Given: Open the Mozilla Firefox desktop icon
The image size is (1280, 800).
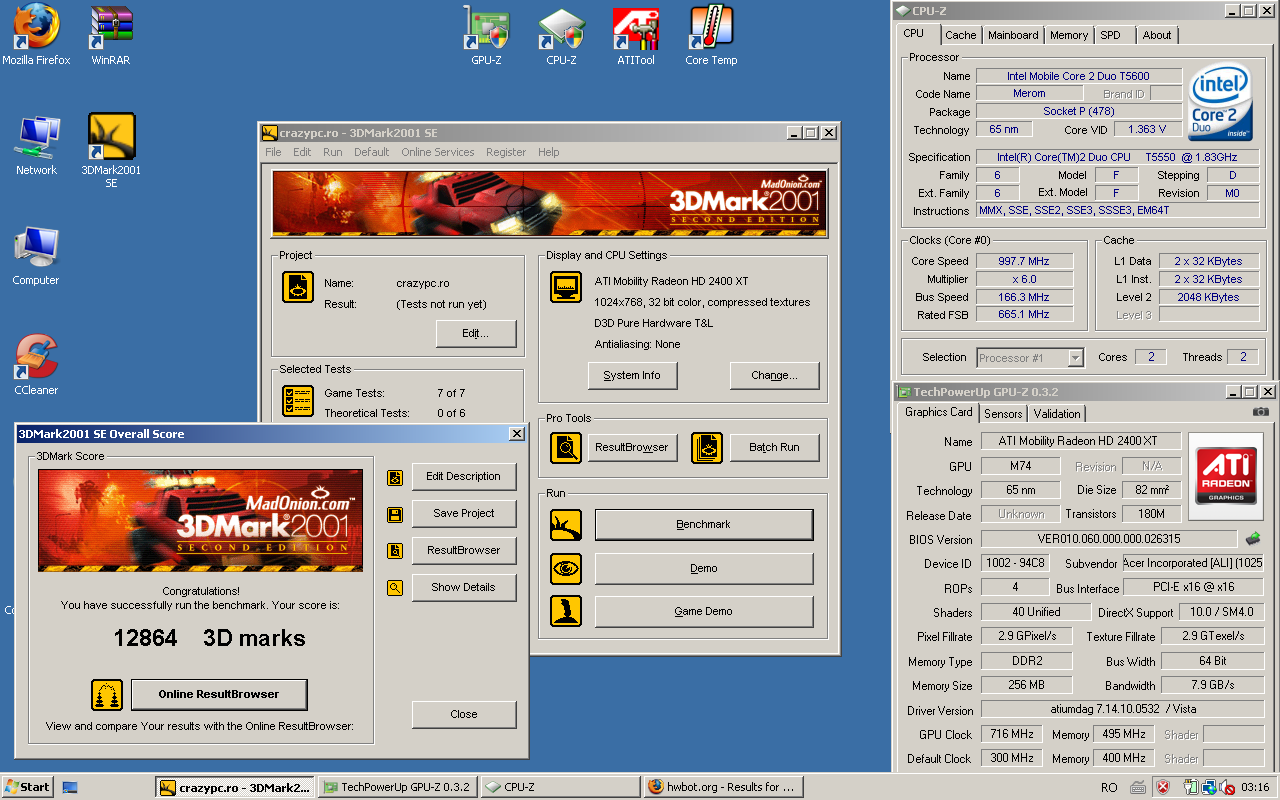Looking at the screenshot, I should [36, 35].
